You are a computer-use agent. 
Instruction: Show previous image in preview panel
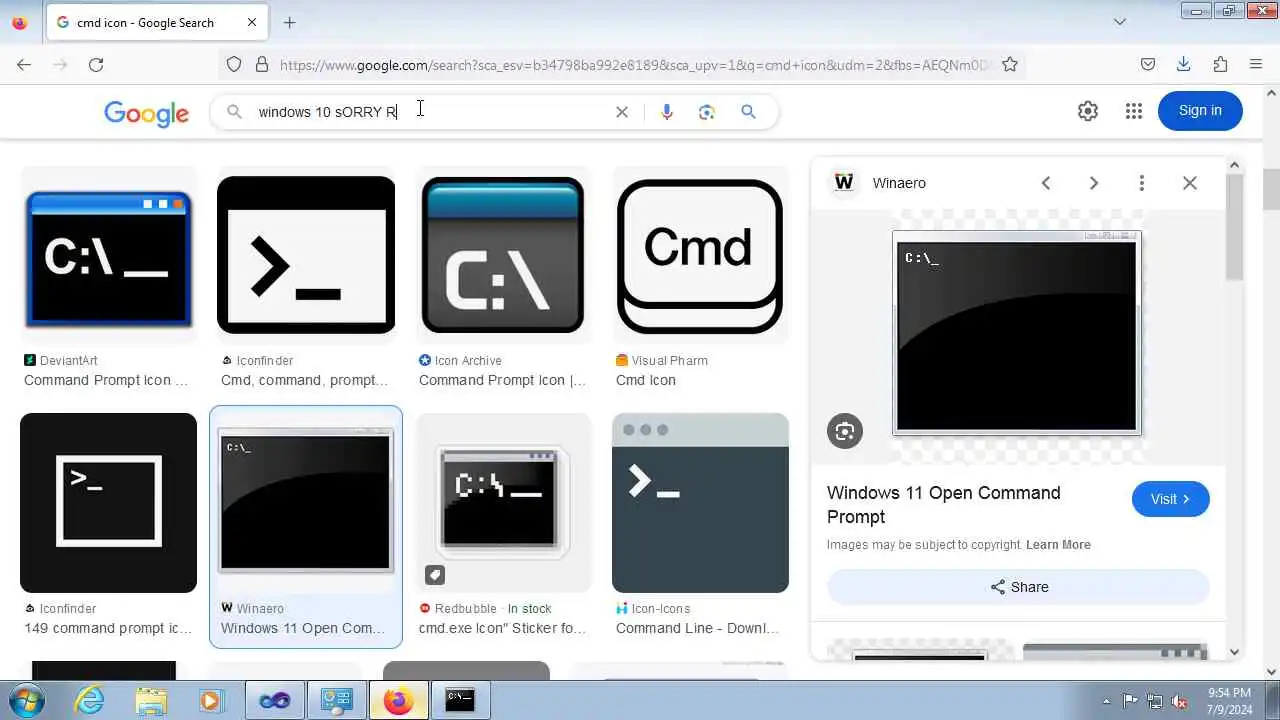pyautogui.click(x=1046, y=183)
